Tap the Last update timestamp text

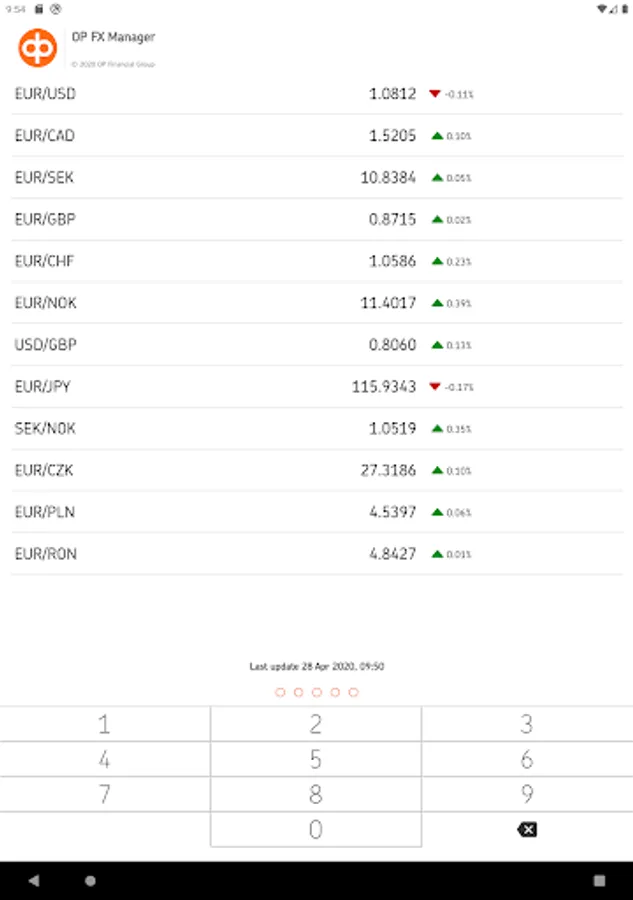tap(316, 666)
